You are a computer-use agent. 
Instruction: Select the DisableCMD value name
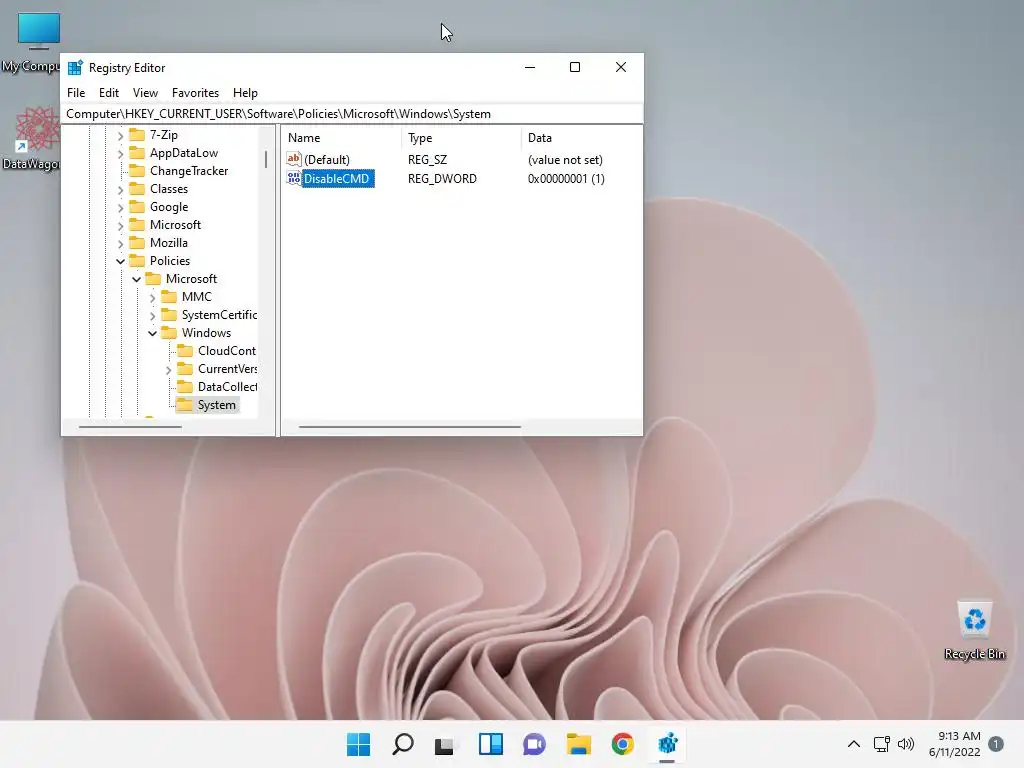tap(337, 178)
